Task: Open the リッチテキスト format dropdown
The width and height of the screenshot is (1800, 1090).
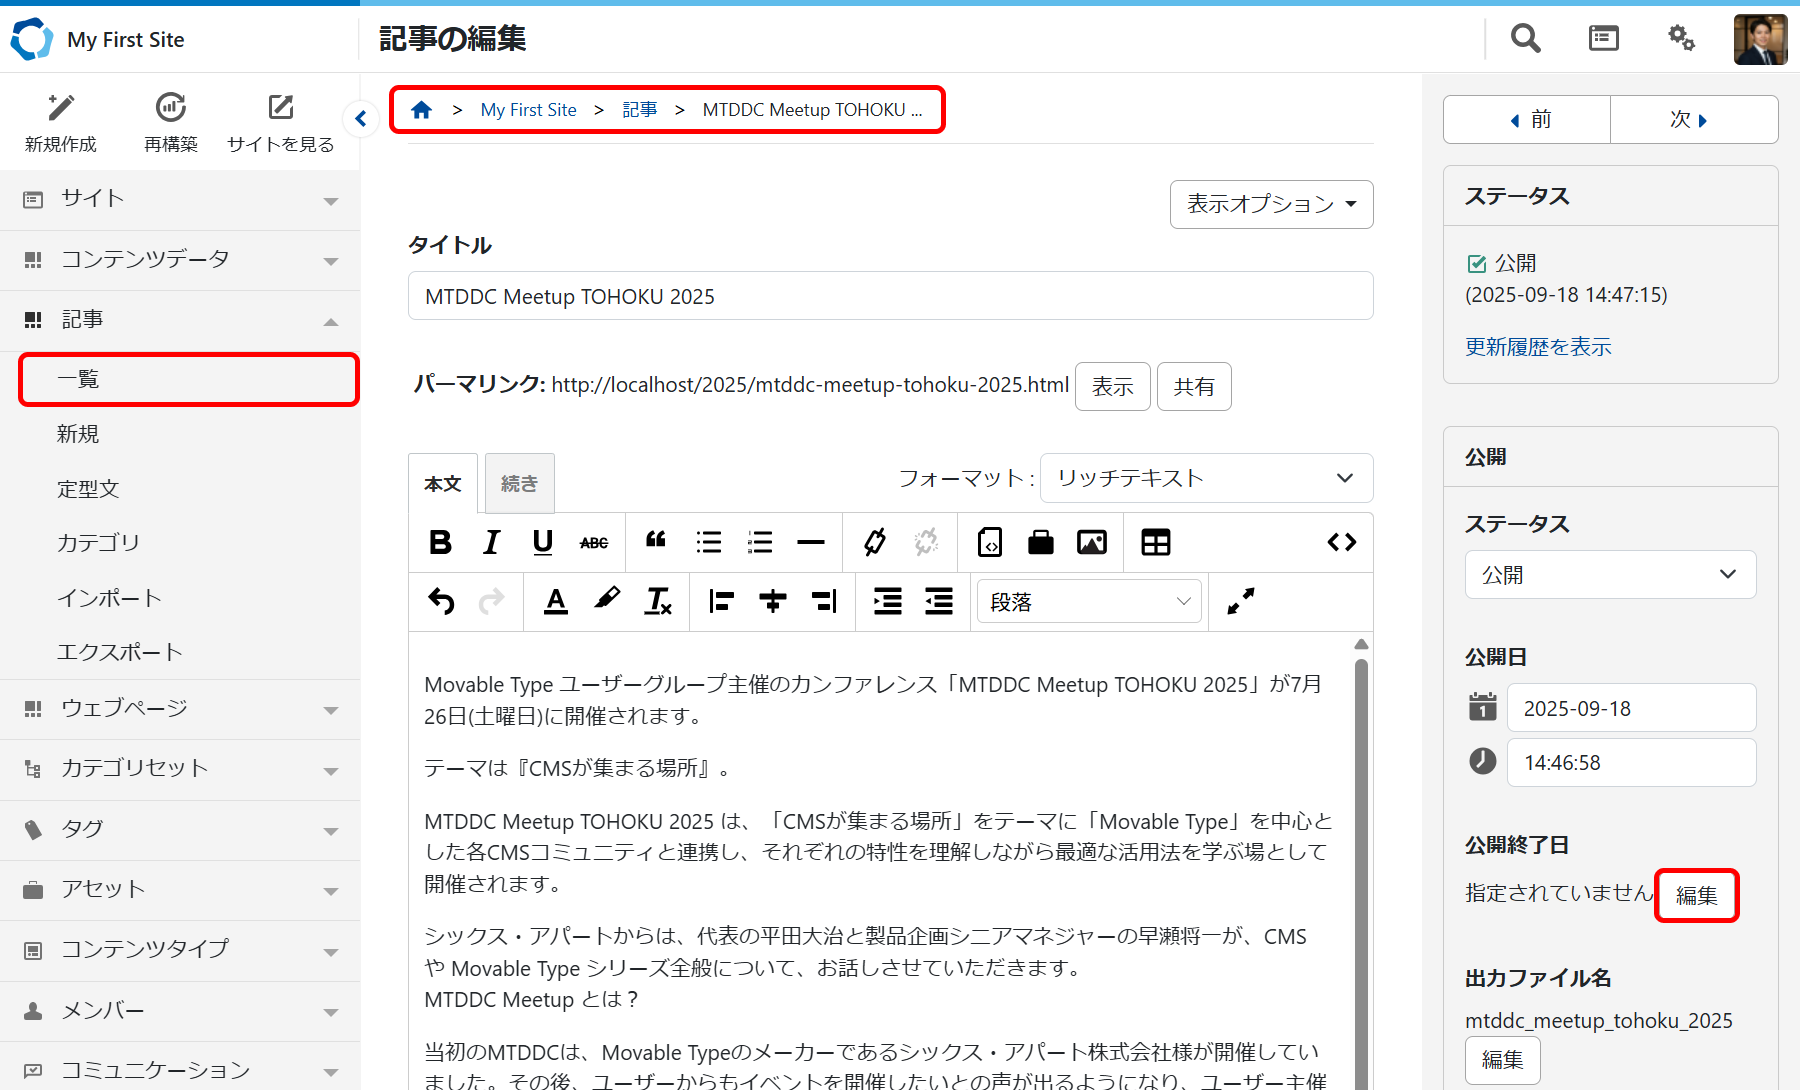Action: point(1206,478)
